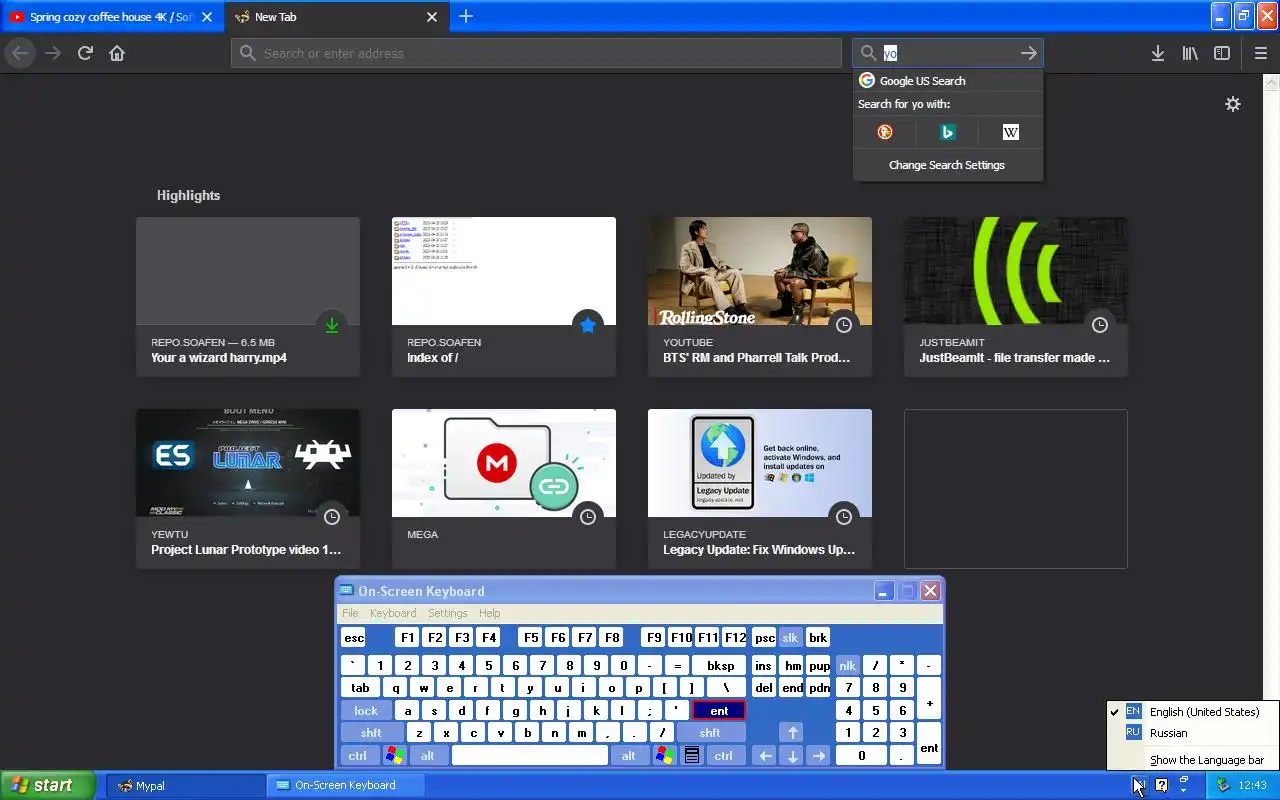Screen dimensions: 1280x800
Task: Open JustBeamIt file transfer highlight
Action: [x=1016, y=297]
